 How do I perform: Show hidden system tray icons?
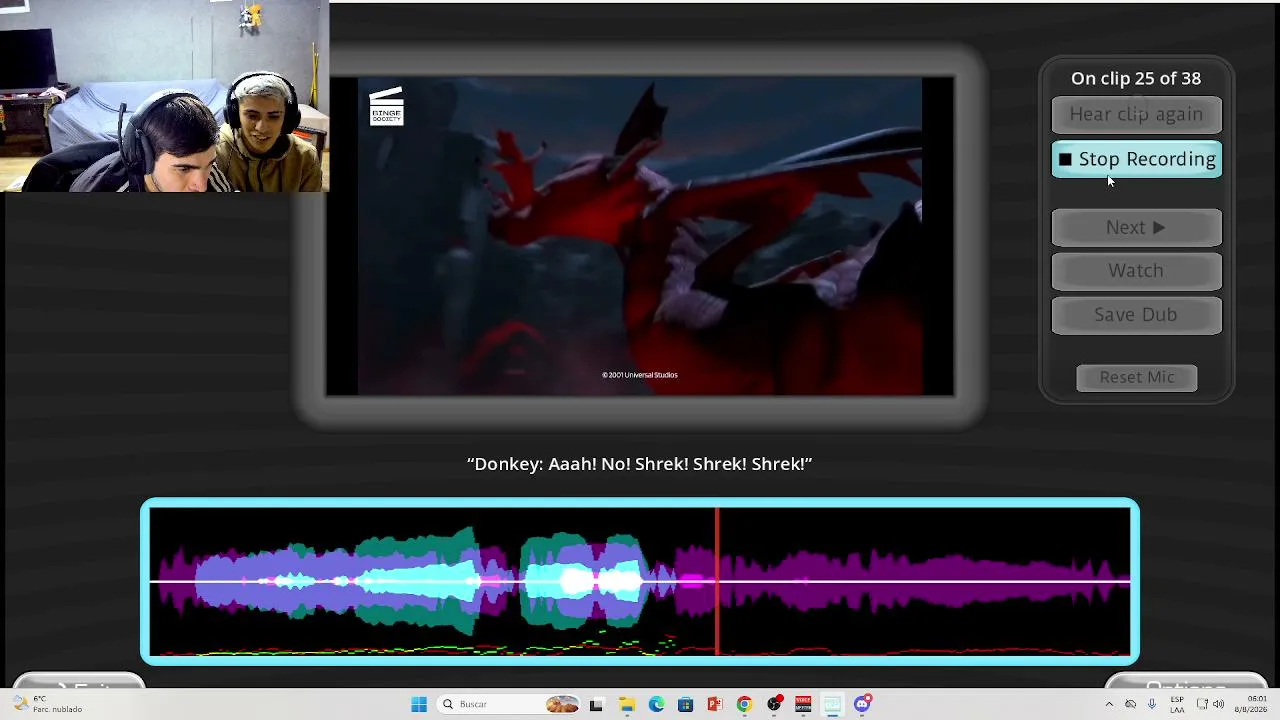pyautogui.click(x=1109, y=704)
